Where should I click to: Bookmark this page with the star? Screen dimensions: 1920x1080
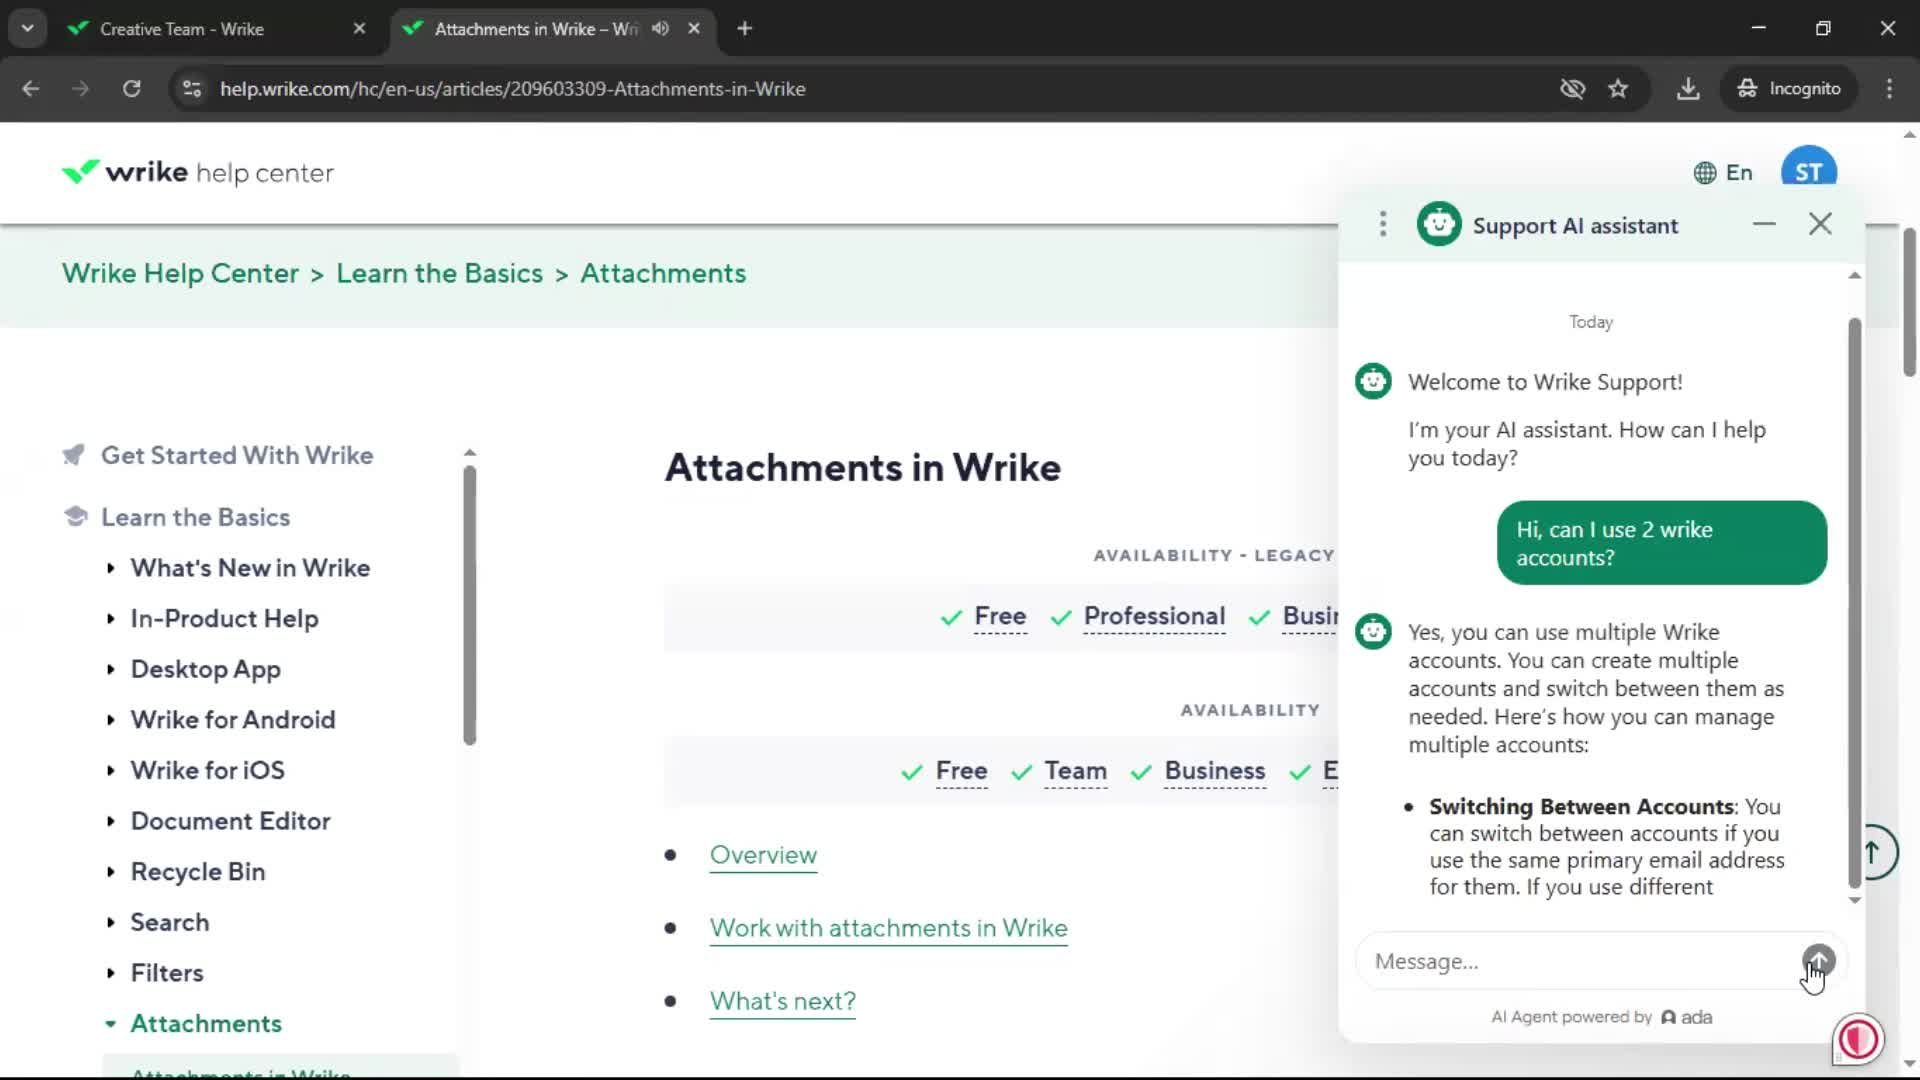tap(1618, 89)
